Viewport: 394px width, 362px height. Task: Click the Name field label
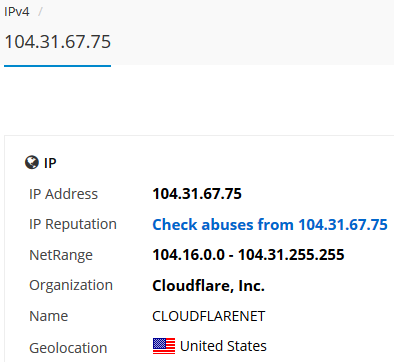click(x=48, y=316)
